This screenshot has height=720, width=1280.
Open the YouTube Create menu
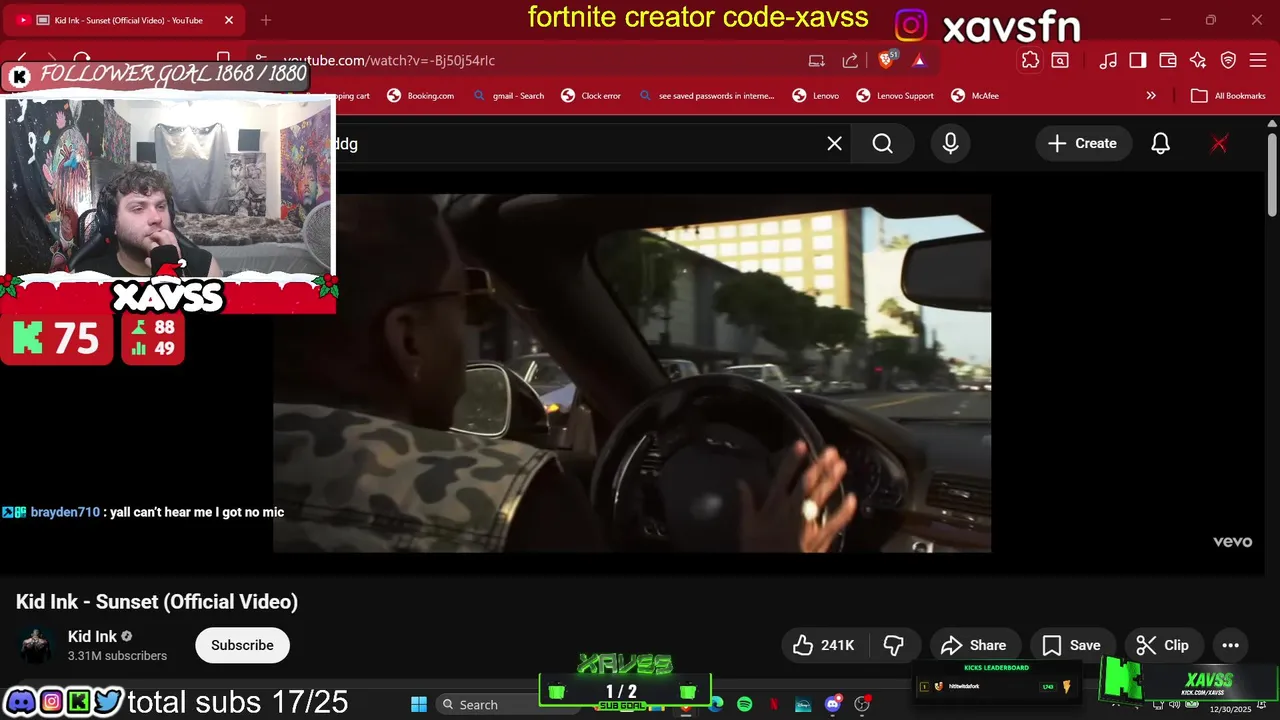1083,144
